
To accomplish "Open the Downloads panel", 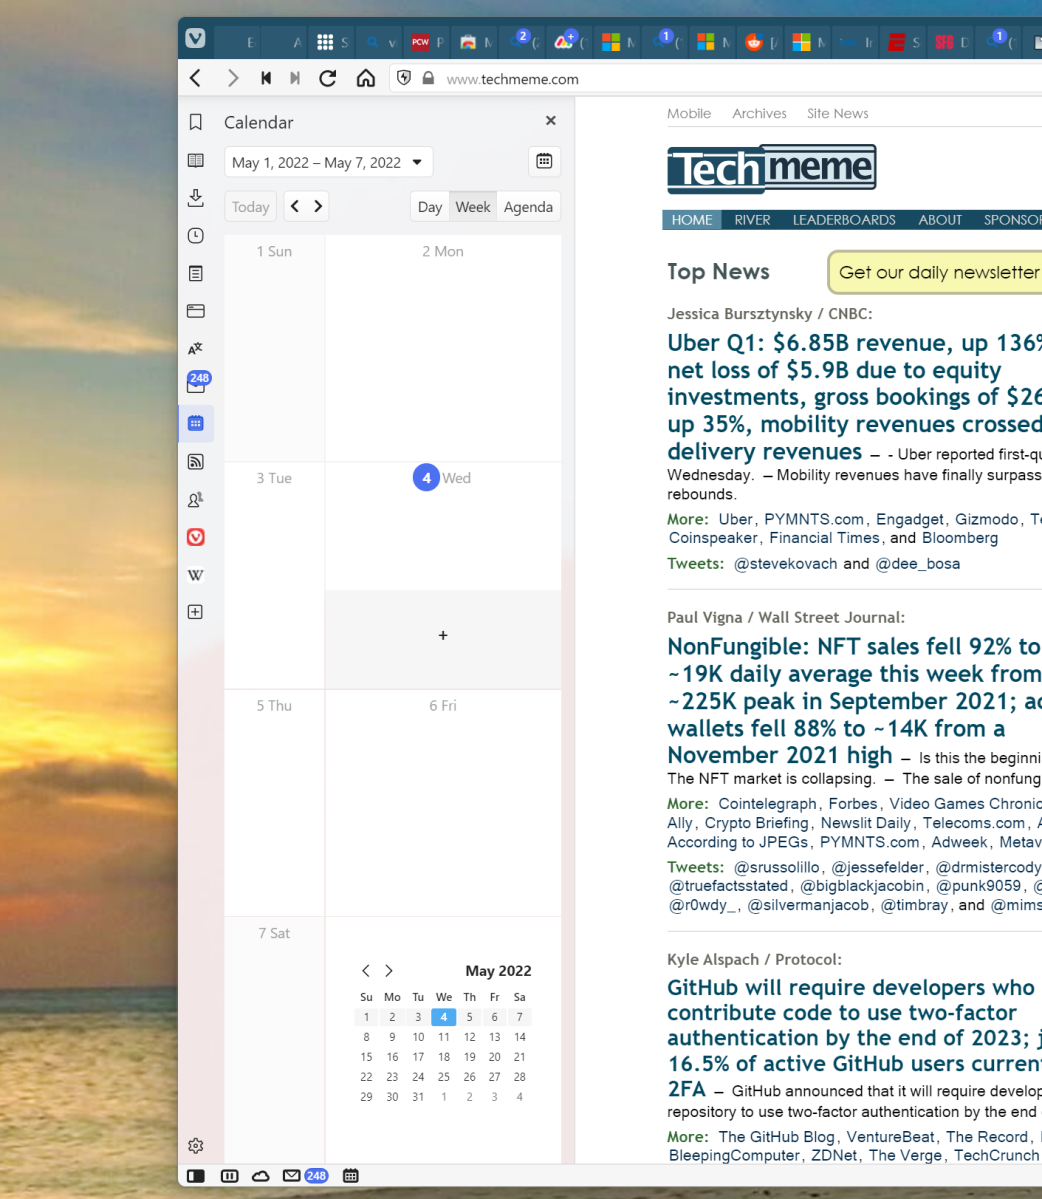I will [196, 198].
